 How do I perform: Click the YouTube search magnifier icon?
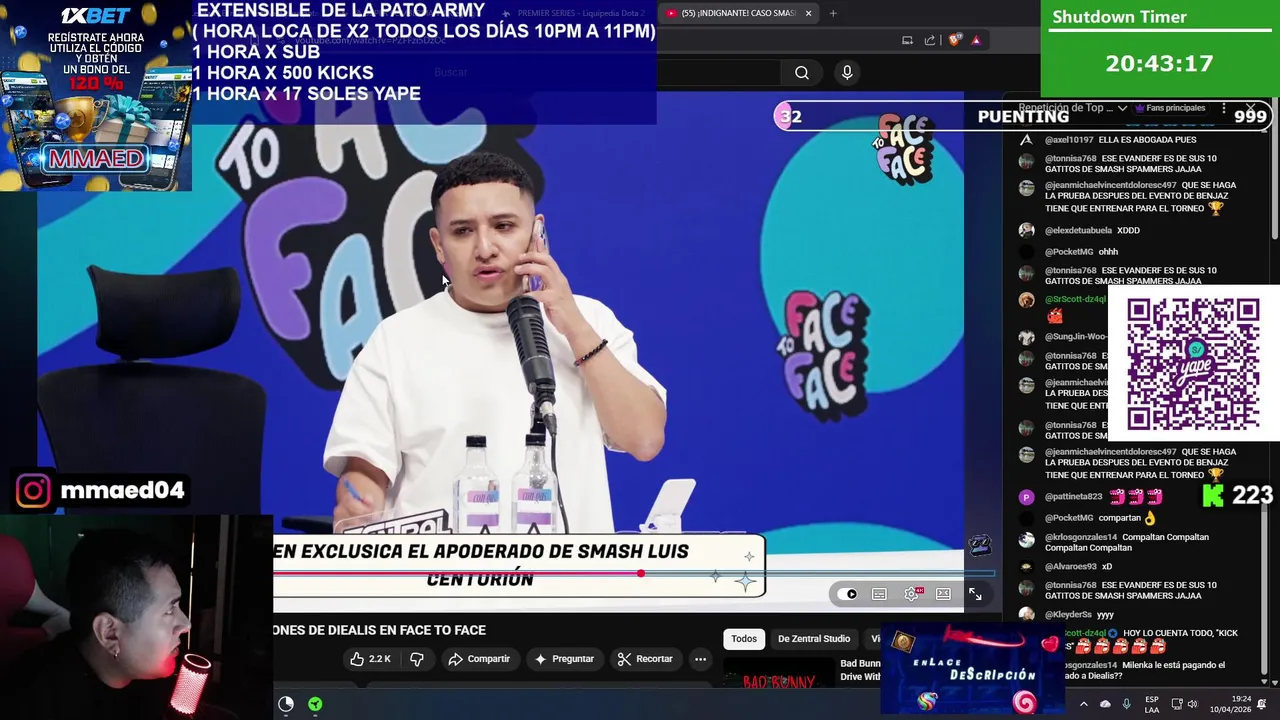click(x=802, y=72)
